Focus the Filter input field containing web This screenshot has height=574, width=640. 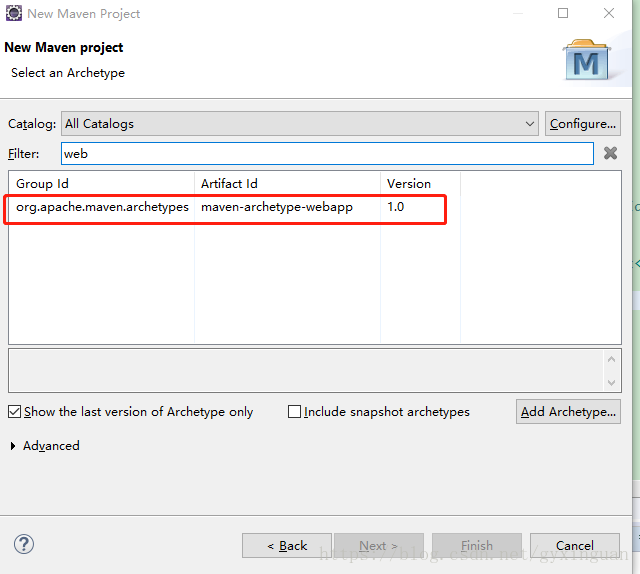click(327, 154)
